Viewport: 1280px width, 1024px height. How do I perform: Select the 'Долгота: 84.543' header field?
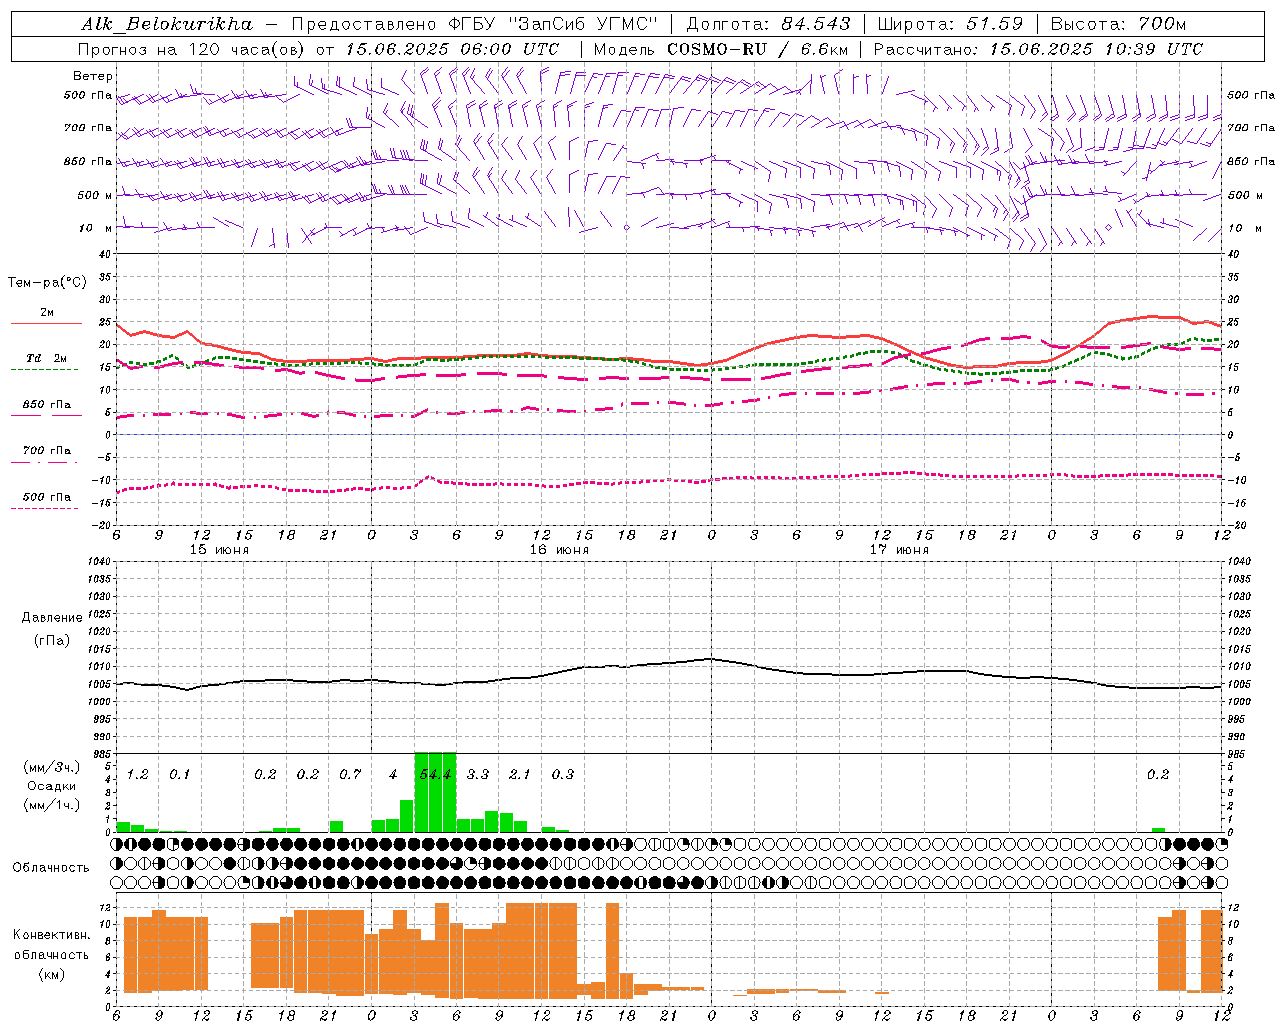pyautogui.click(x=768, y=24)
